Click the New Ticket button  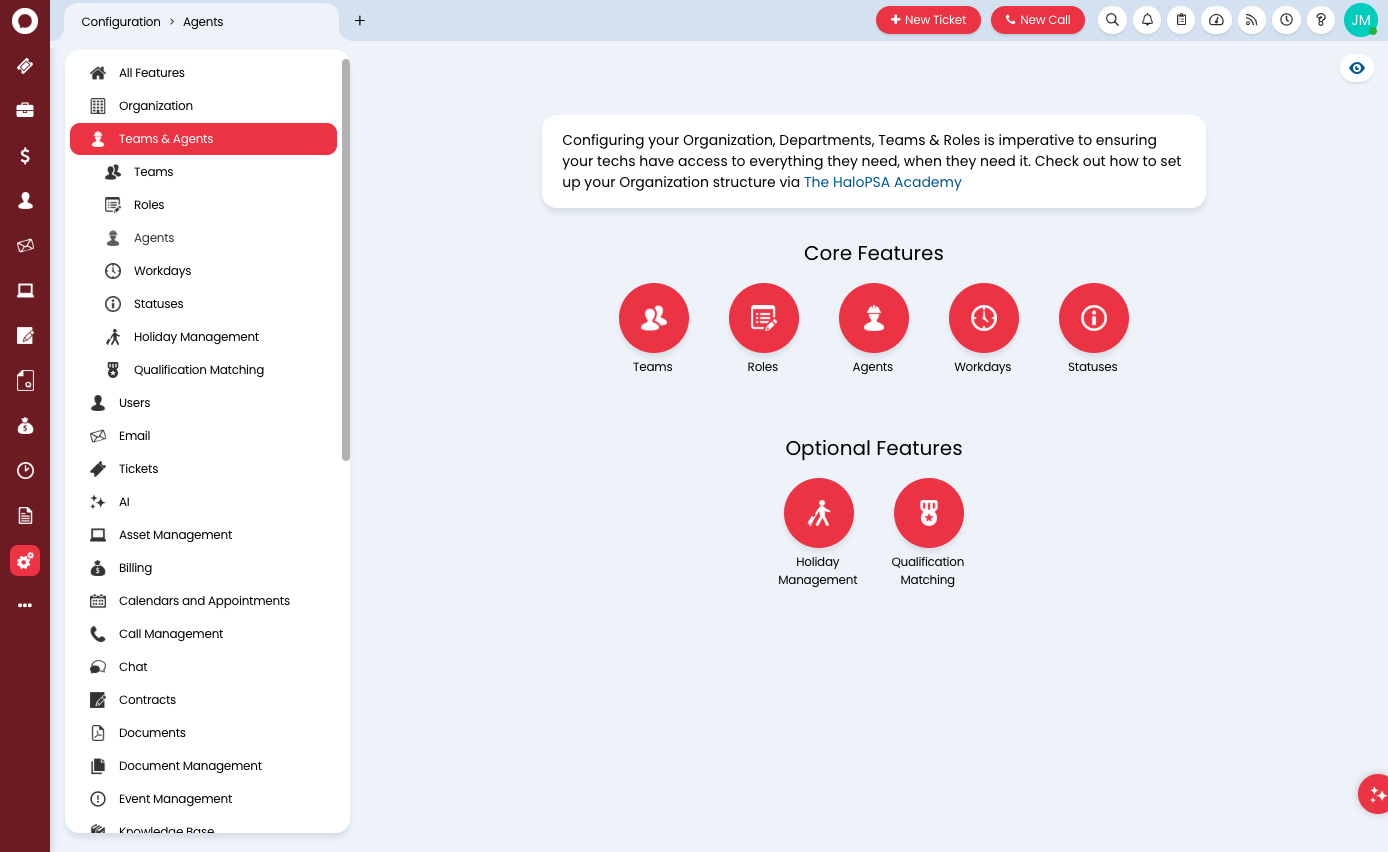928,20
